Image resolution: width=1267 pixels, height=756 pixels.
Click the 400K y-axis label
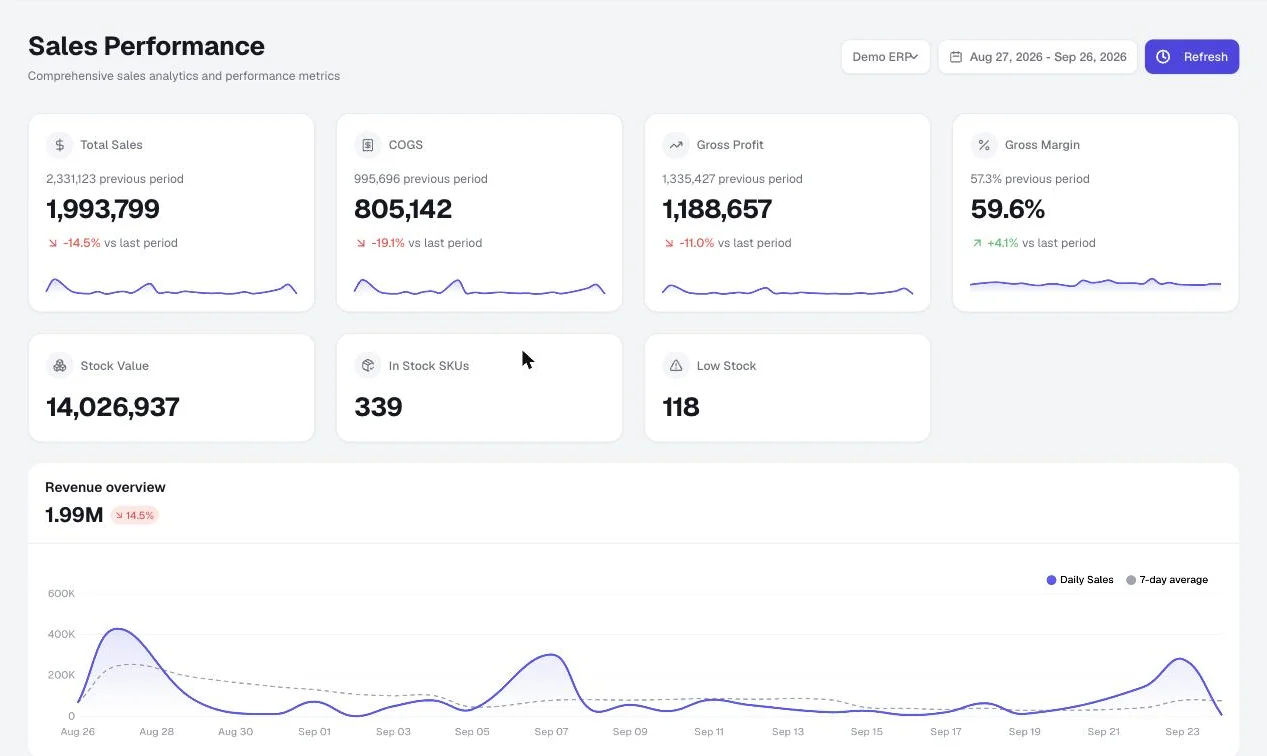(x=61, y=634)
